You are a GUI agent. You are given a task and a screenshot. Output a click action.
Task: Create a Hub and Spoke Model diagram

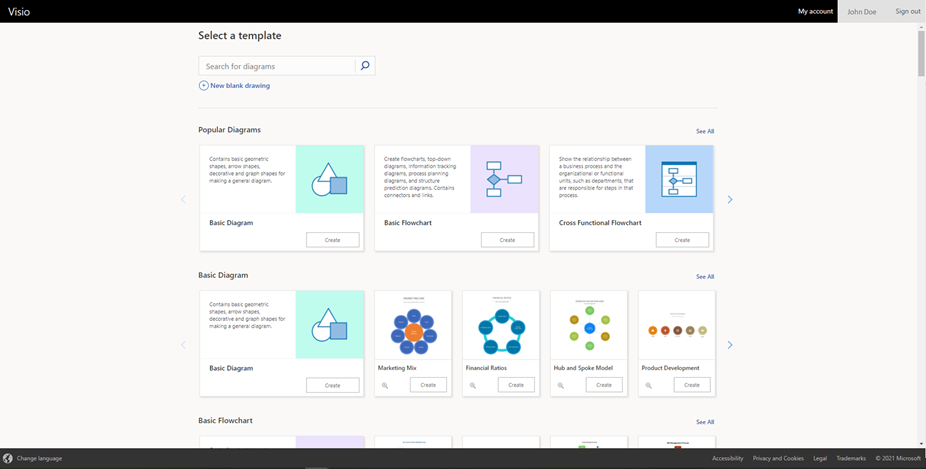pos(604,385)
